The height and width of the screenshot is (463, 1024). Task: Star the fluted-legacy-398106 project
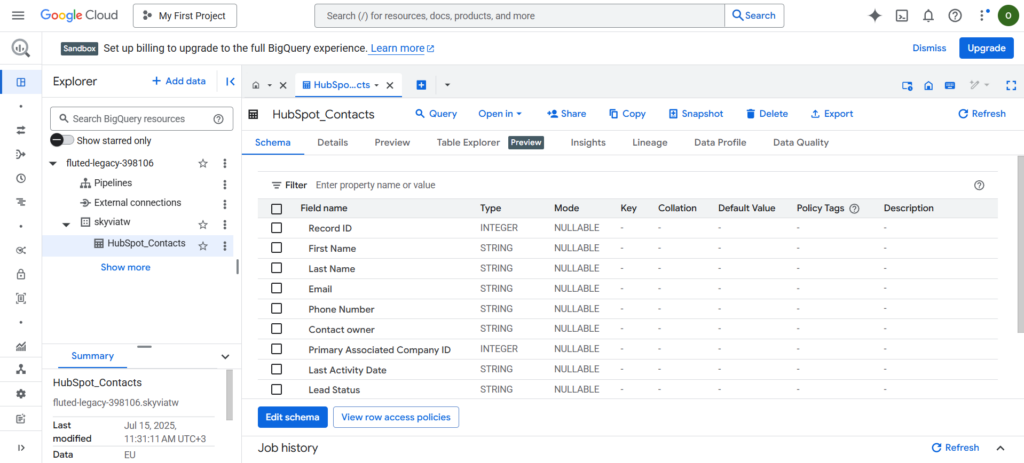203,163
